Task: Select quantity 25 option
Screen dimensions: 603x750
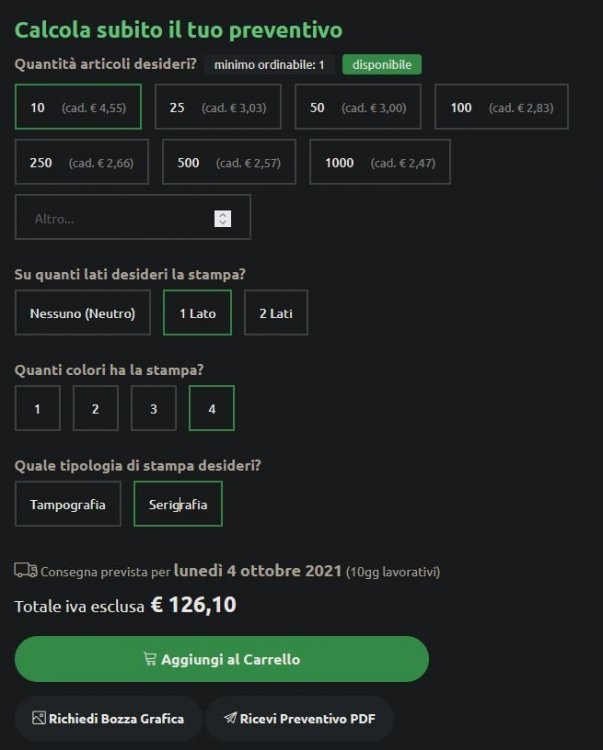Action: coord(217,107)
